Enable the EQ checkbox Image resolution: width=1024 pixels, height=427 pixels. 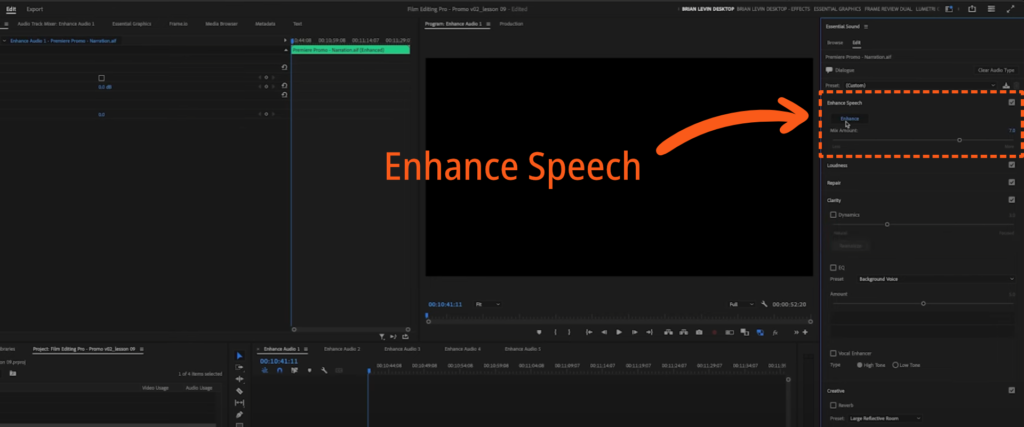(x=833, y=268)
